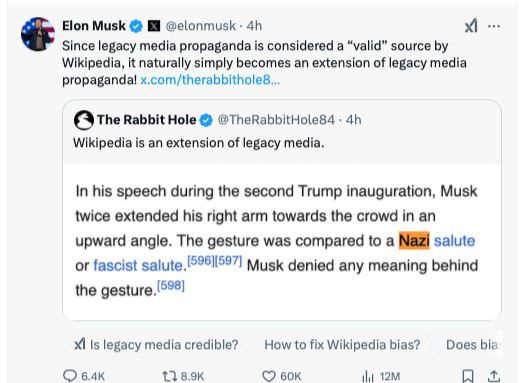Click the Grok icon at top right
519x383 pixels.
[471, 26]
